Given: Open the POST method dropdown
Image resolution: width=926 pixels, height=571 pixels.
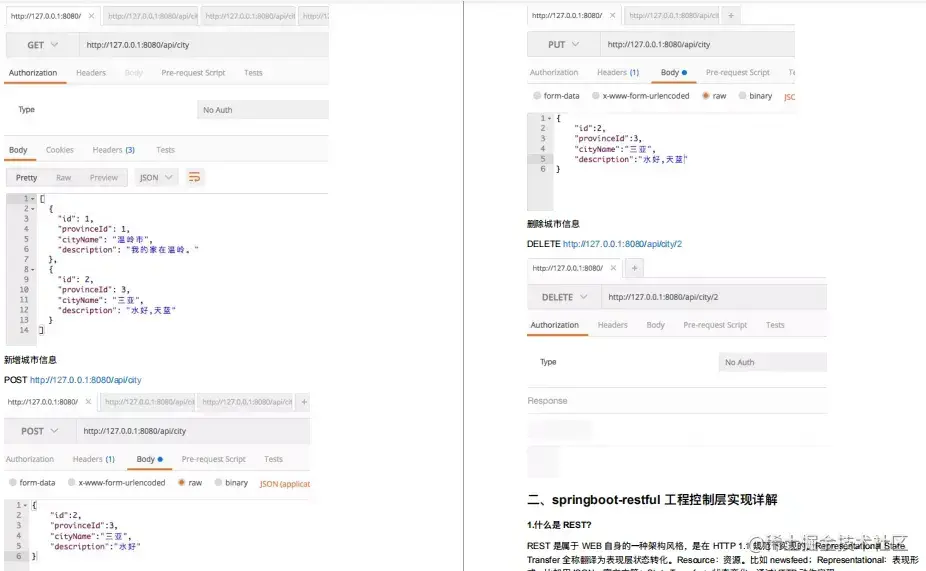Looking at the screenshot, I should (x=40, y=431).
